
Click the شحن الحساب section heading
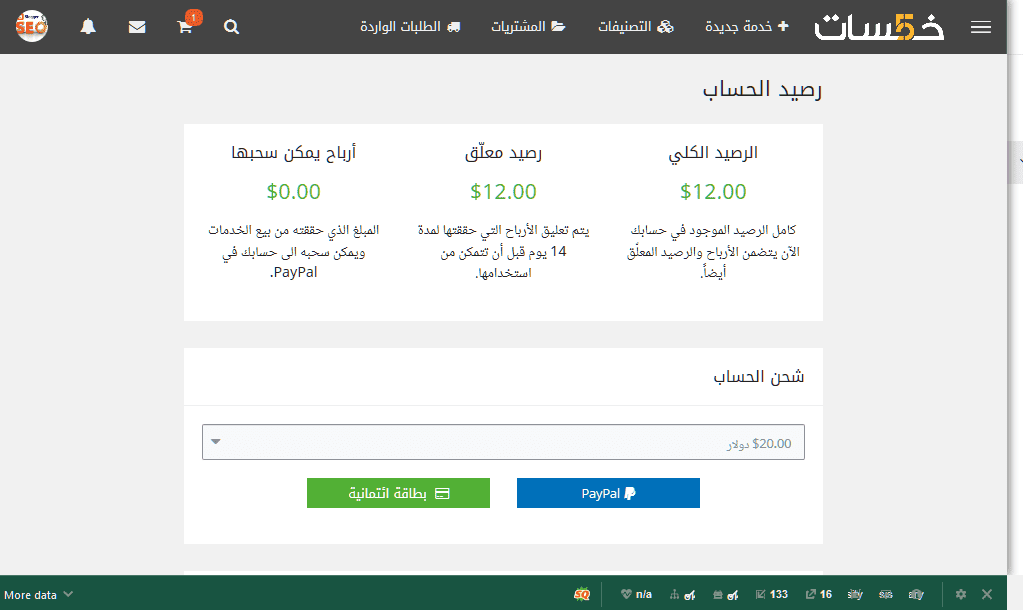point(759,376)
